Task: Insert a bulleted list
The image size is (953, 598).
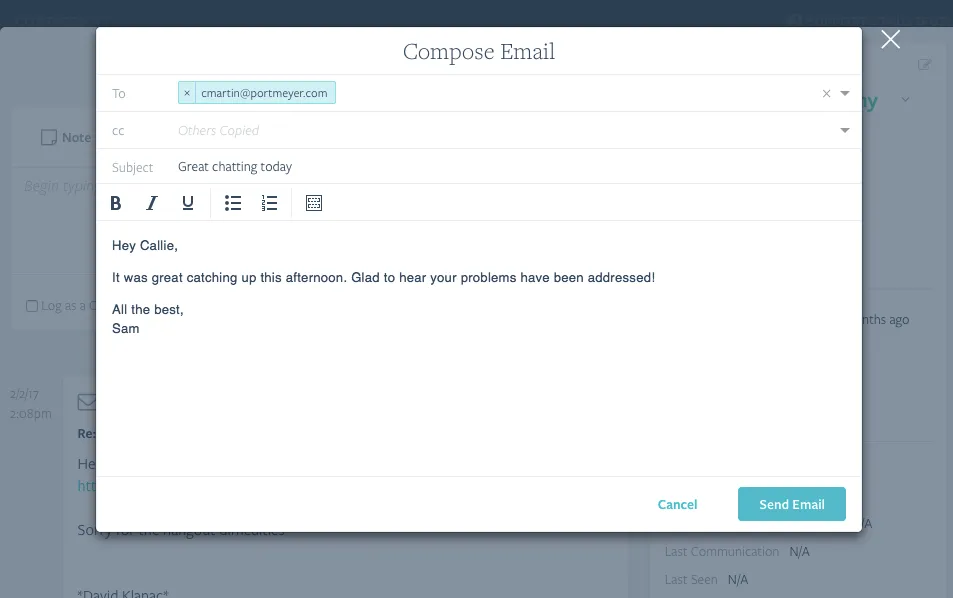Action: tap(233, 203)
